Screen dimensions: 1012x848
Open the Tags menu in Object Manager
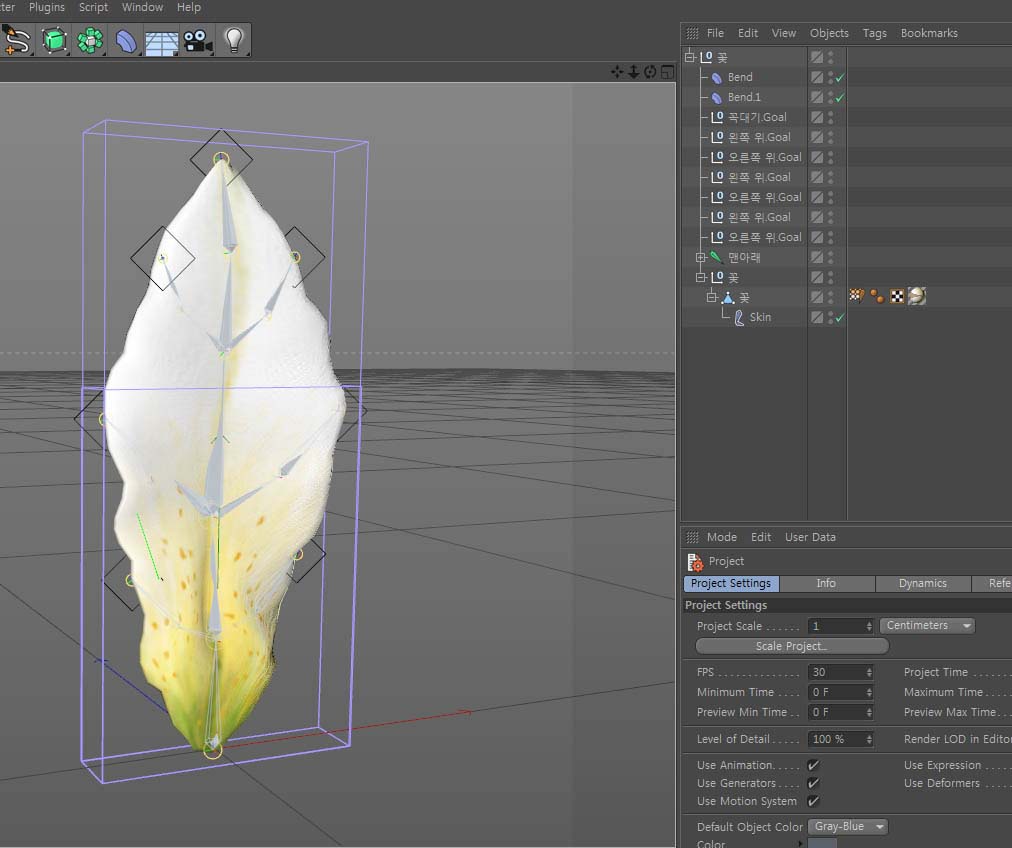[x=874, y=33]
